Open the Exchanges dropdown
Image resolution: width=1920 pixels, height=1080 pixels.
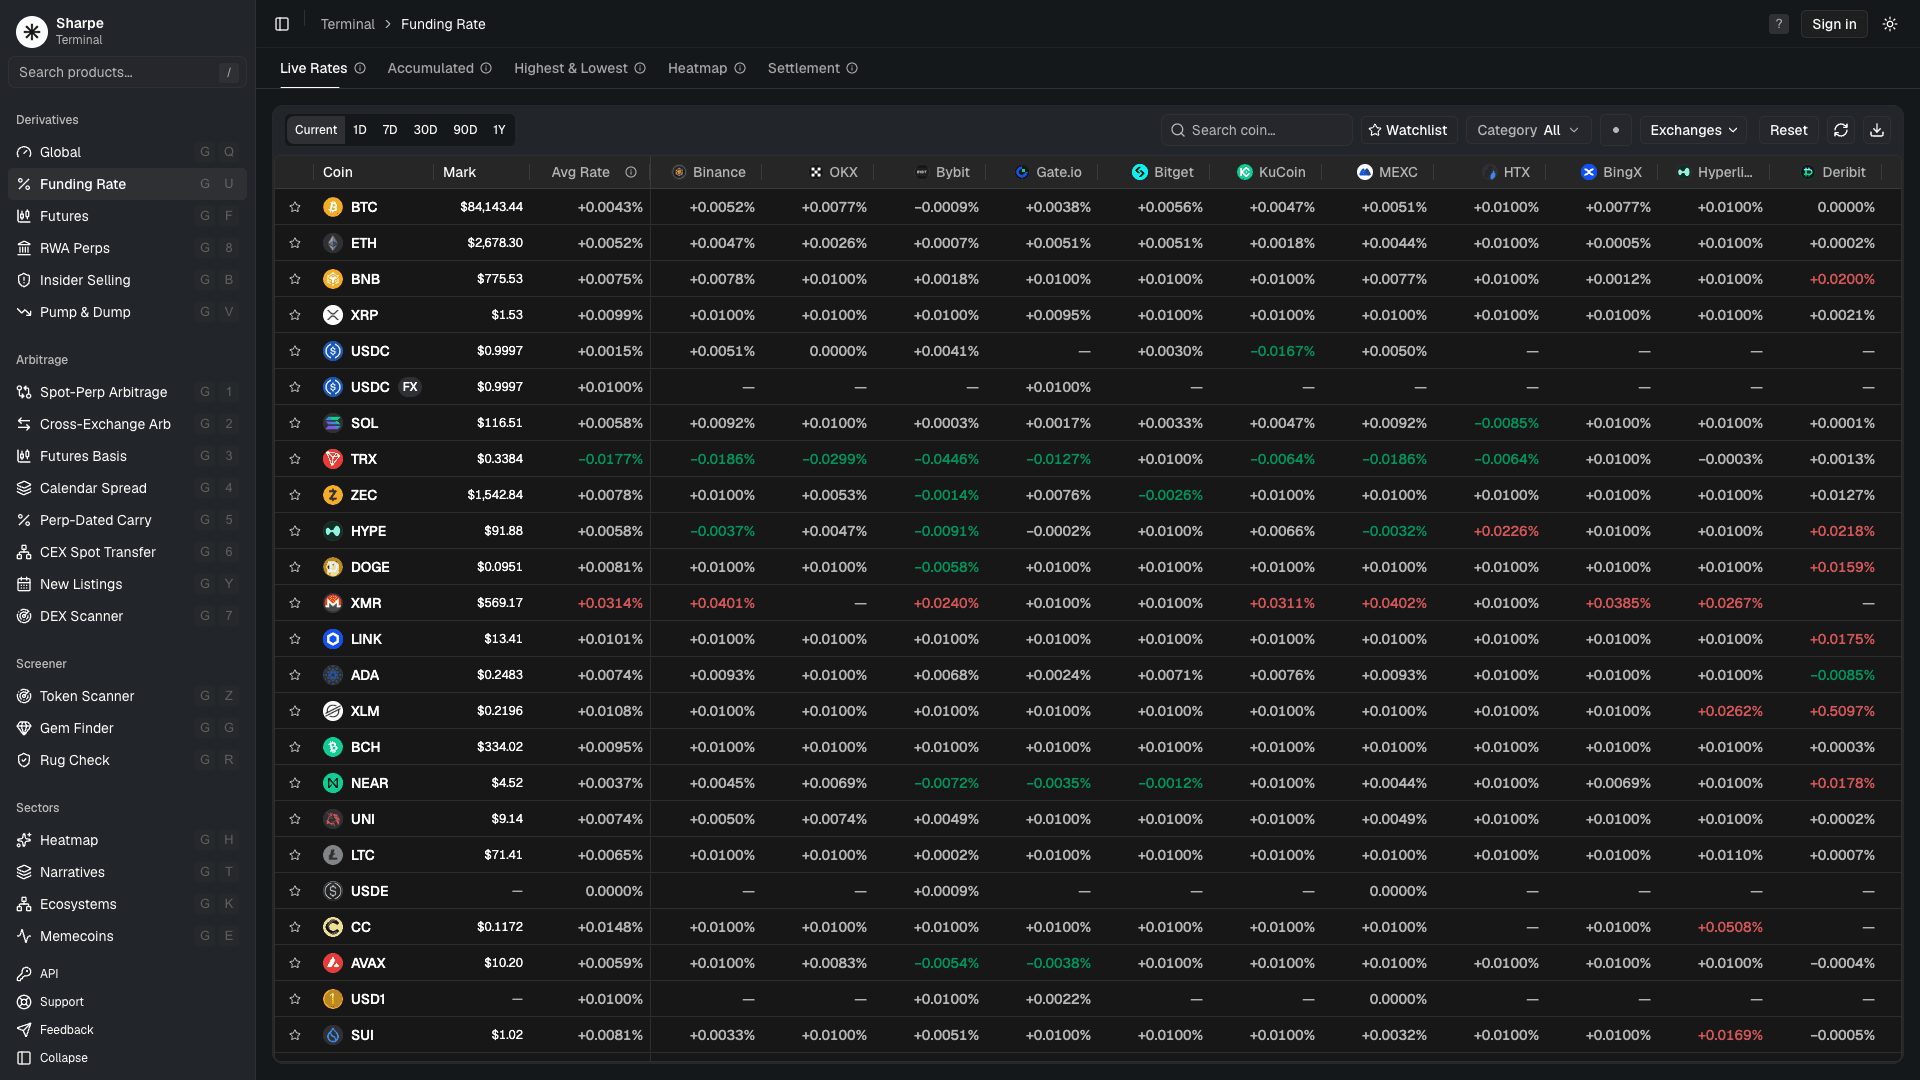pyautogui.click(x=1693, y=130)
